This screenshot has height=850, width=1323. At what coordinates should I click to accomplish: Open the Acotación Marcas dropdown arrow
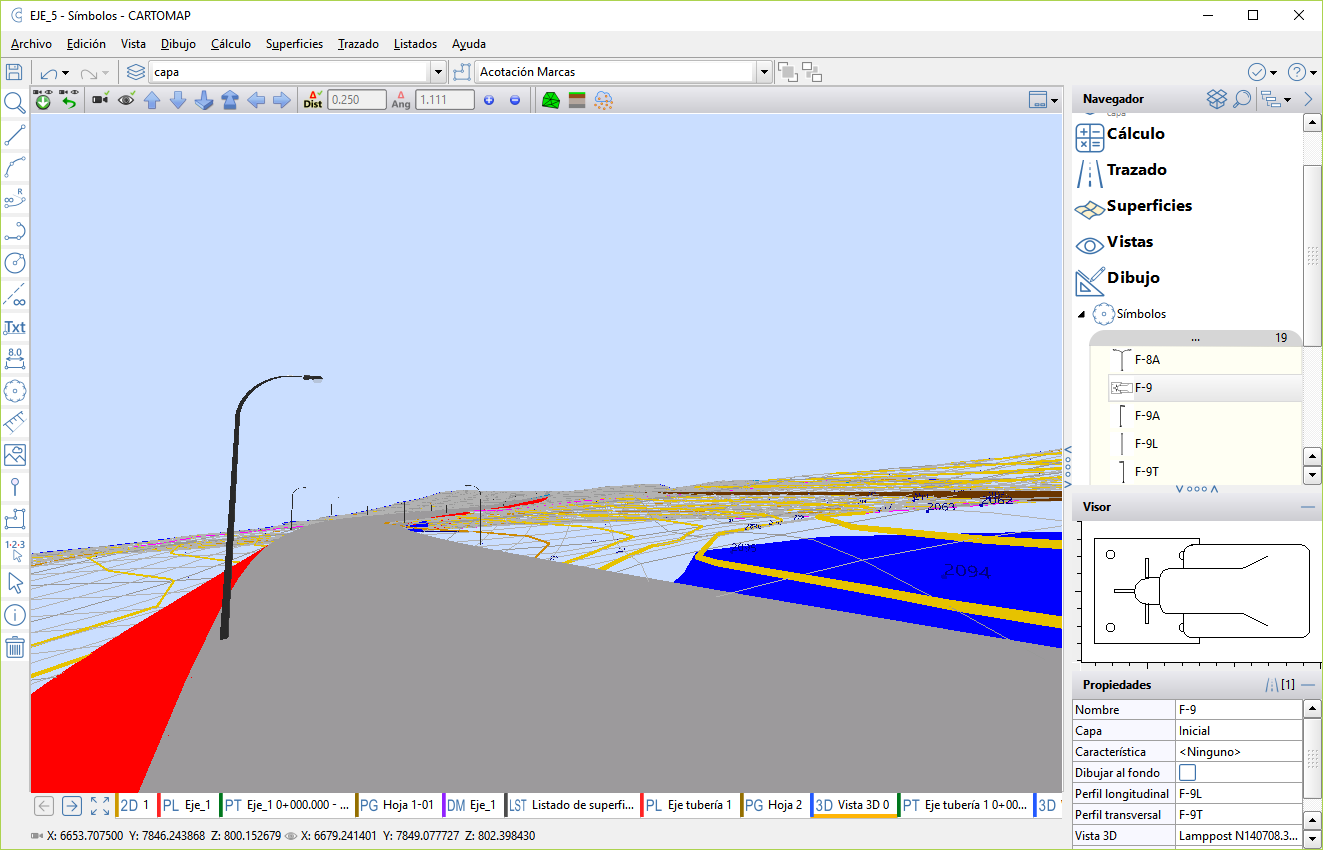pyautogui.click(x=764, y=72)
